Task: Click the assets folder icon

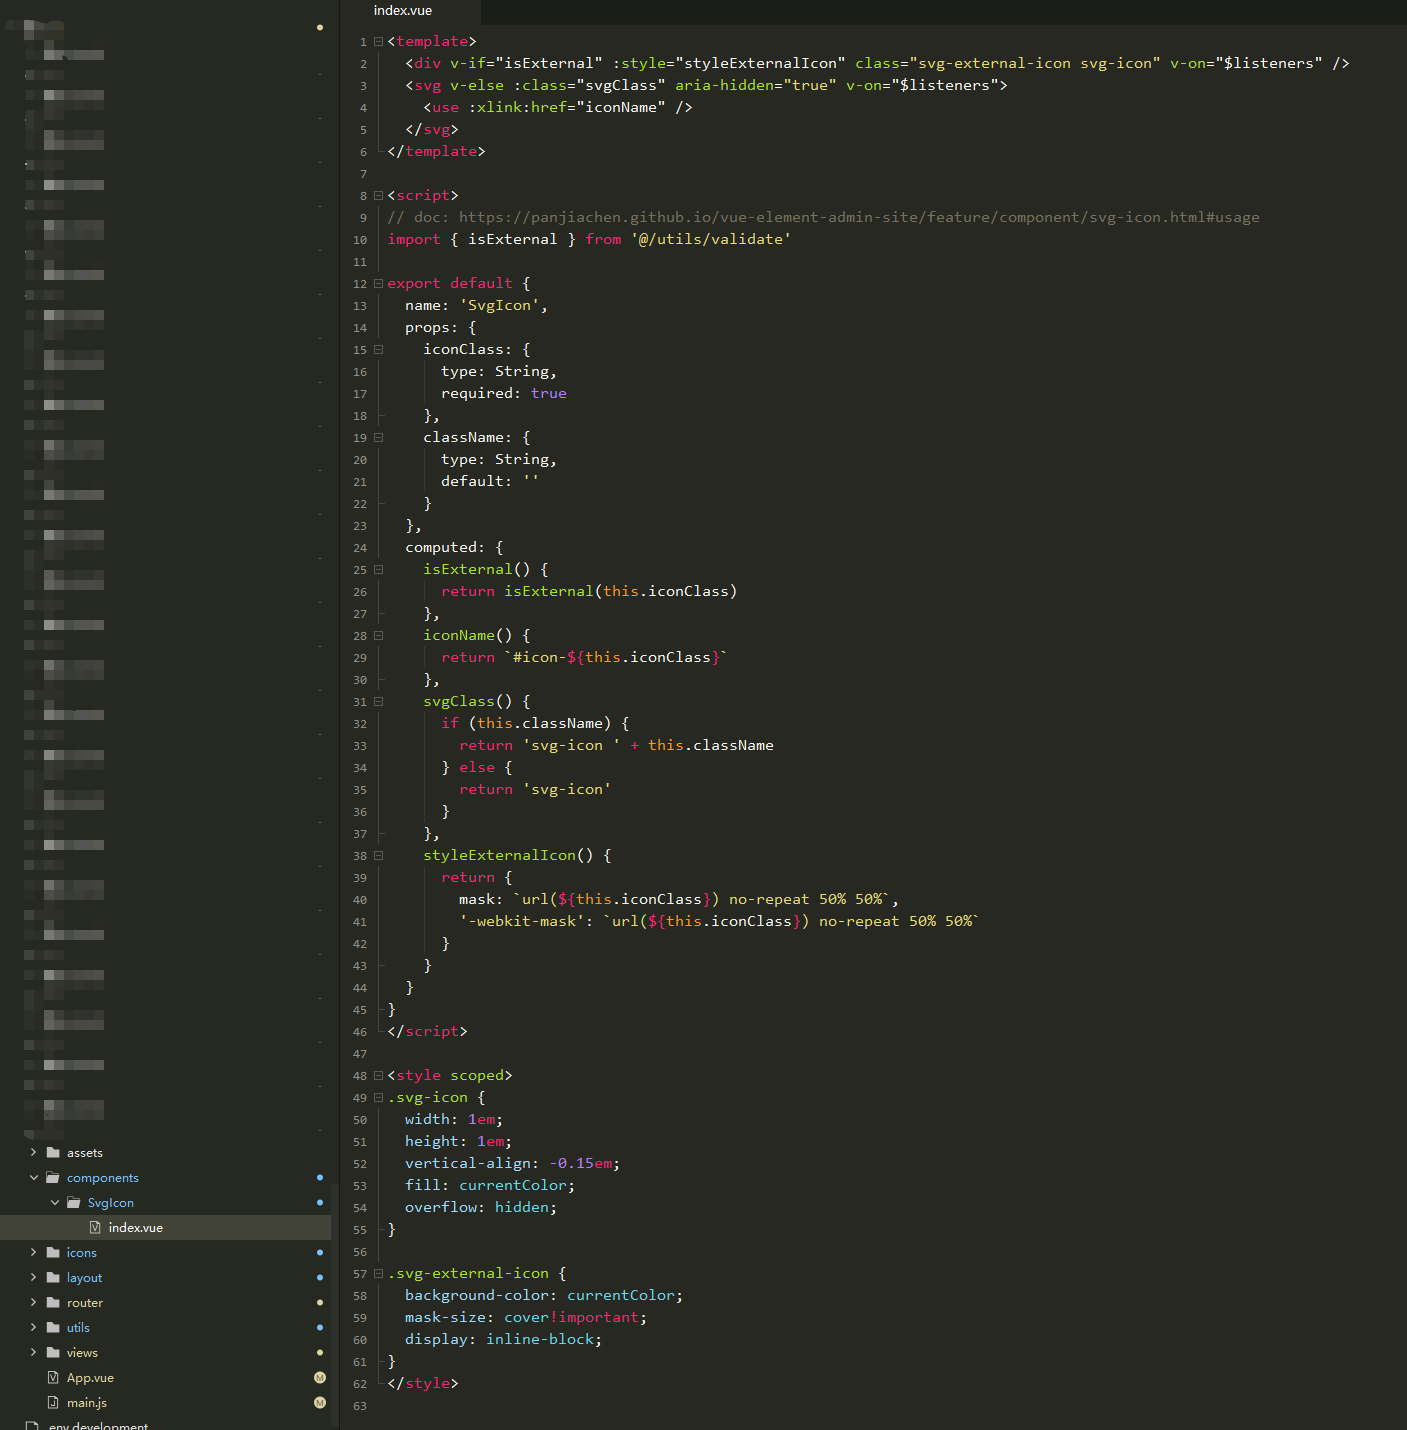Action: 53,1153
